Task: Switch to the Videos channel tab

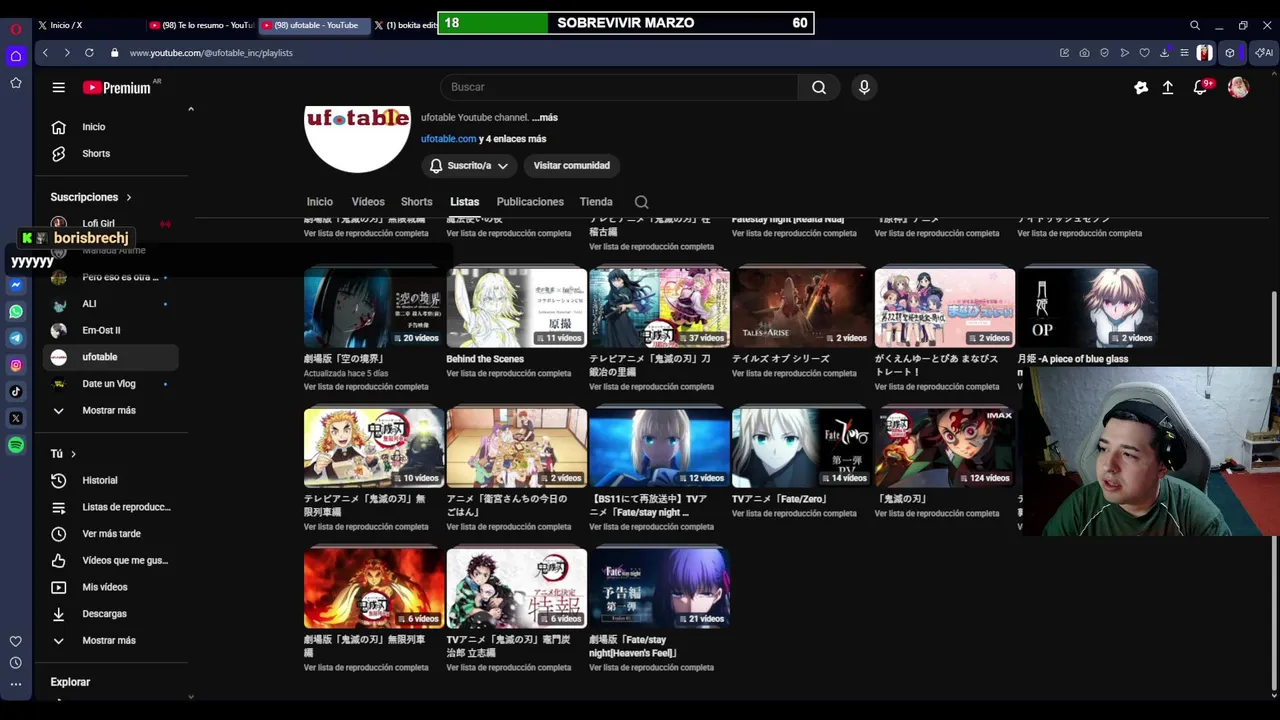Action: pyautogui.click(x=368, y=202)
